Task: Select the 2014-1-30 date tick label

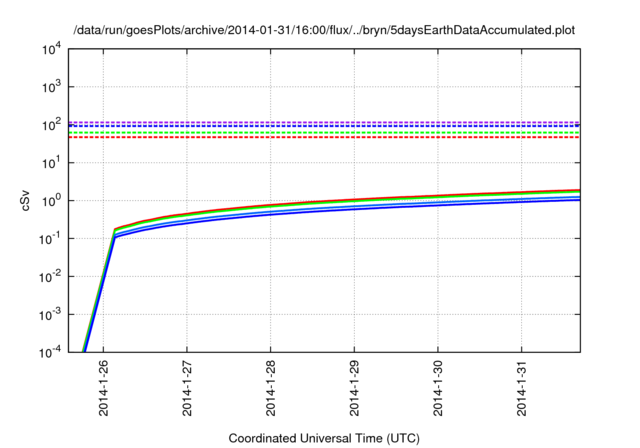Action: 437,391
